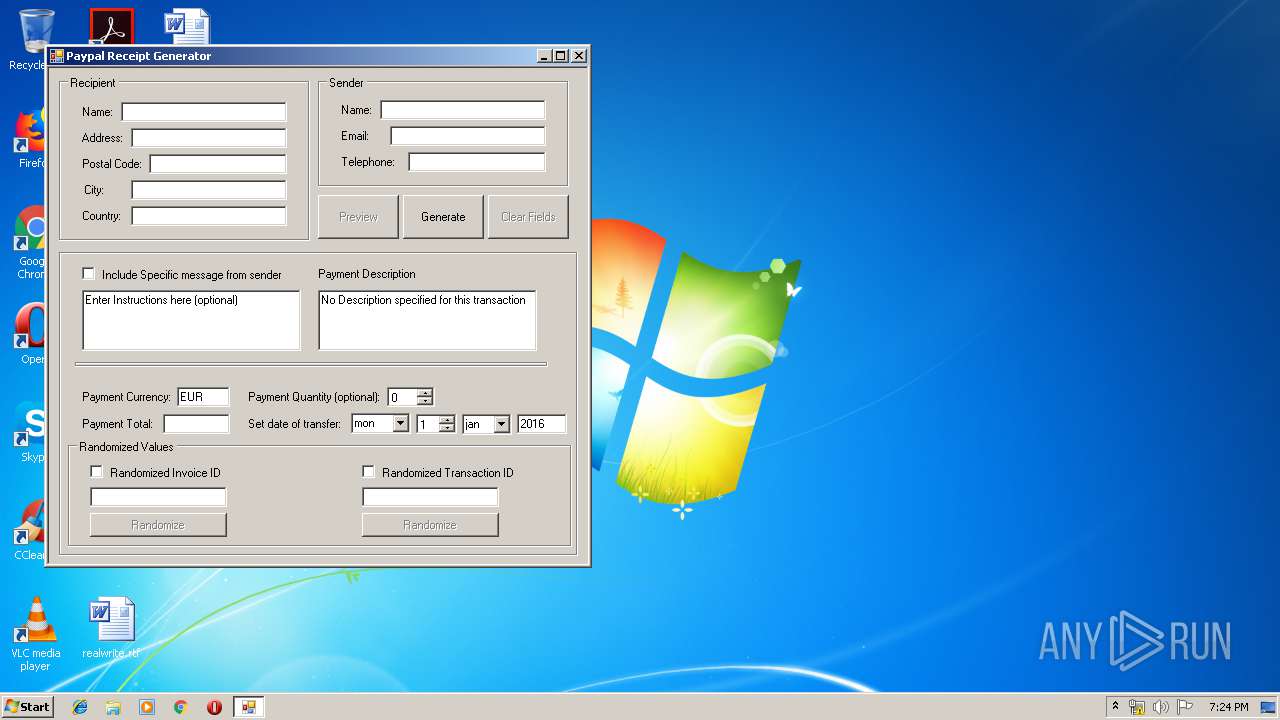Click Randomize under Randomized Invoice ID

coord(158,525)
